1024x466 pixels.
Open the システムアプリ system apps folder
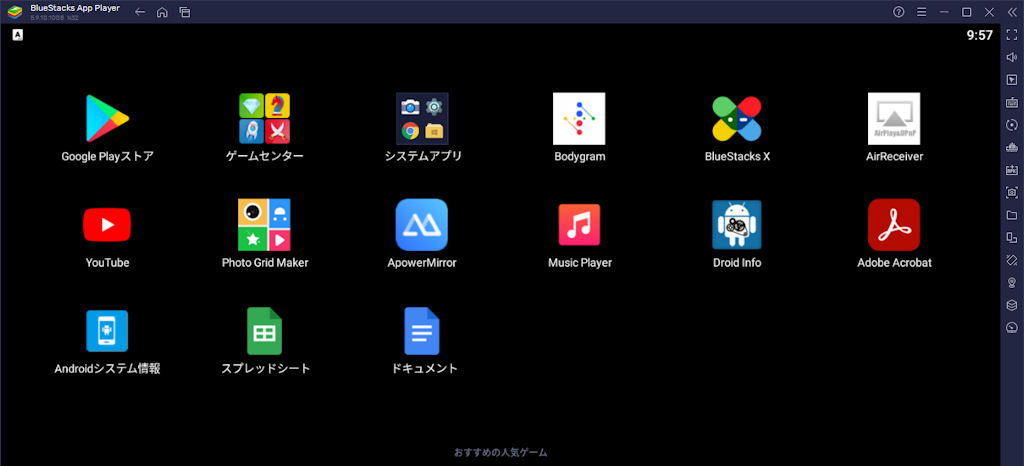coord(423,118)
